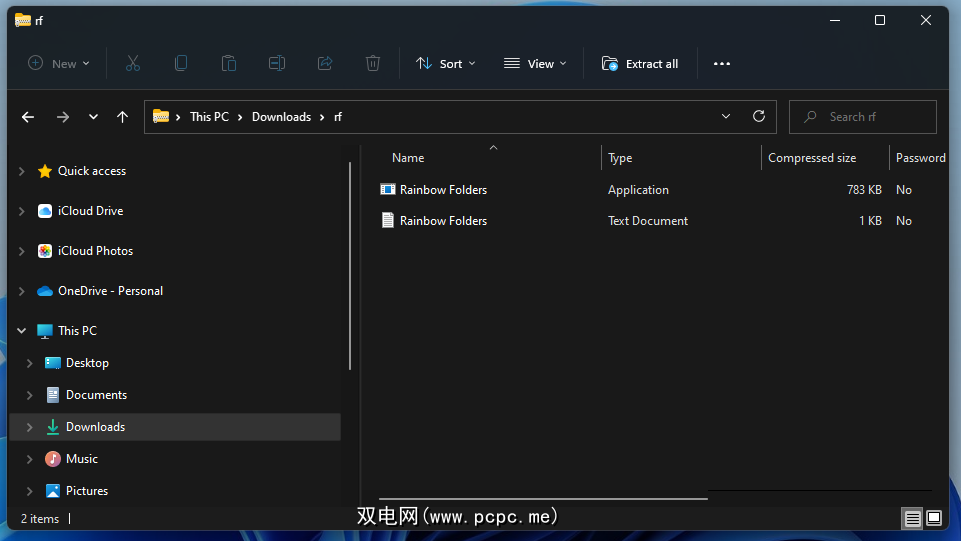
Task: Click the Copy icon in toolbar
Action: point(181,63)
